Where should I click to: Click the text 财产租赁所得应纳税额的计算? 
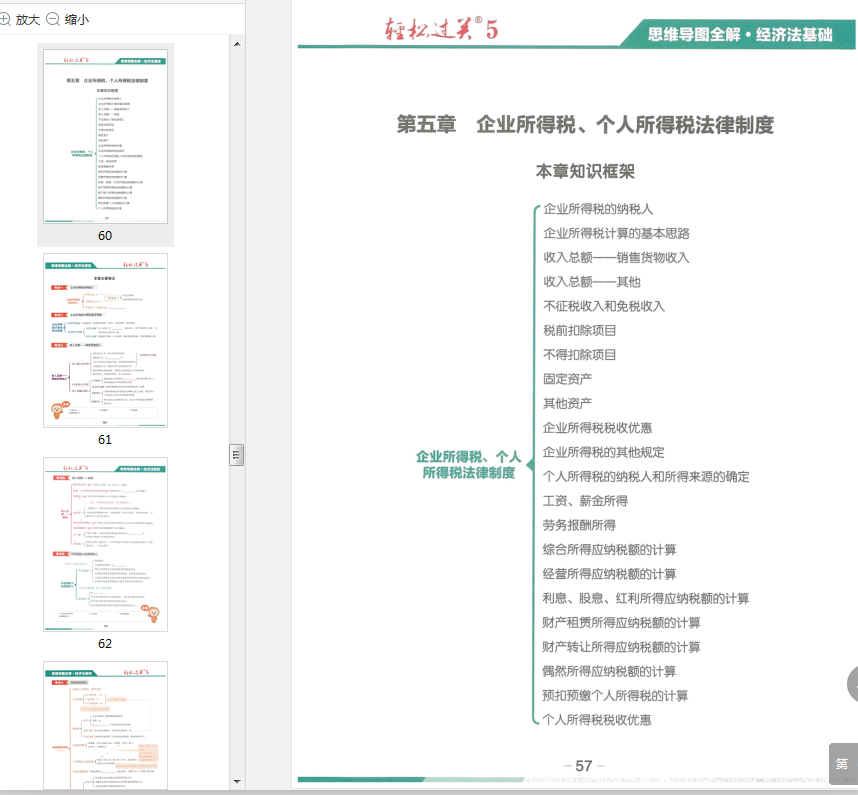pyautogui.click(x=622, y=623)
